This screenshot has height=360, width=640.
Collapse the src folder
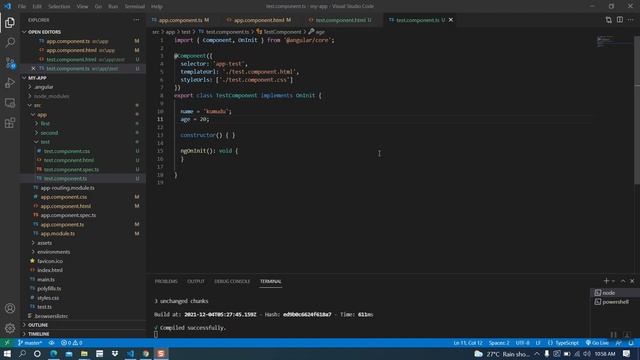37,105
